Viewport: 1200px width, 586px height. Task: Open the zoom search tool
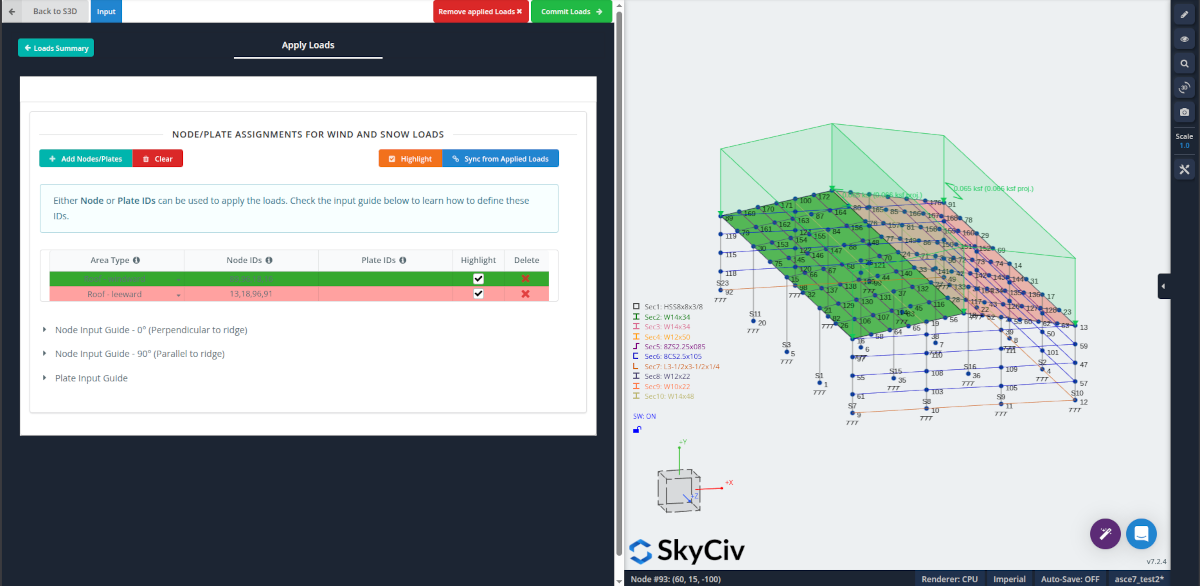click(x=1184, y=63)
